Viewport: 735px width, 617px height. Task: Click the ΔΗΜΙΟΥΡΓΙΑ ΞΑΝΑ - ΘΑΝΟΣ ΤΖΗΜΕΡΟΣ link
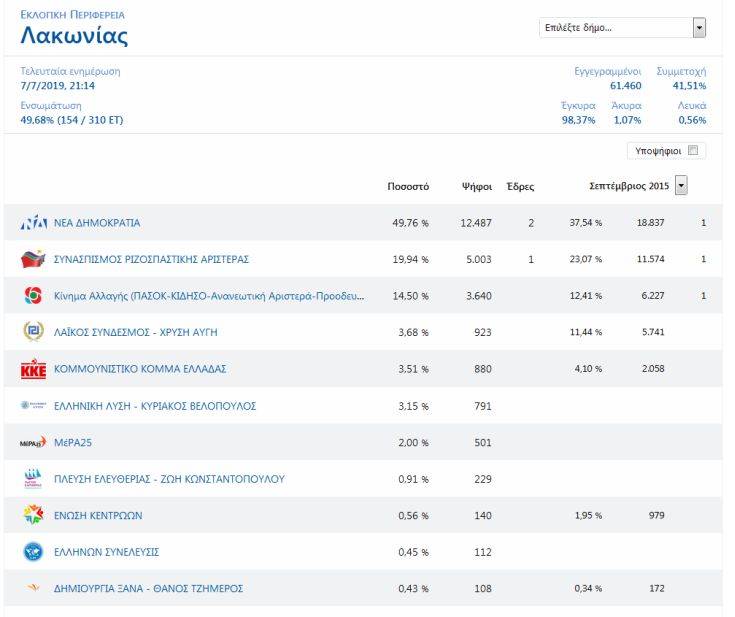coord(148,589)
